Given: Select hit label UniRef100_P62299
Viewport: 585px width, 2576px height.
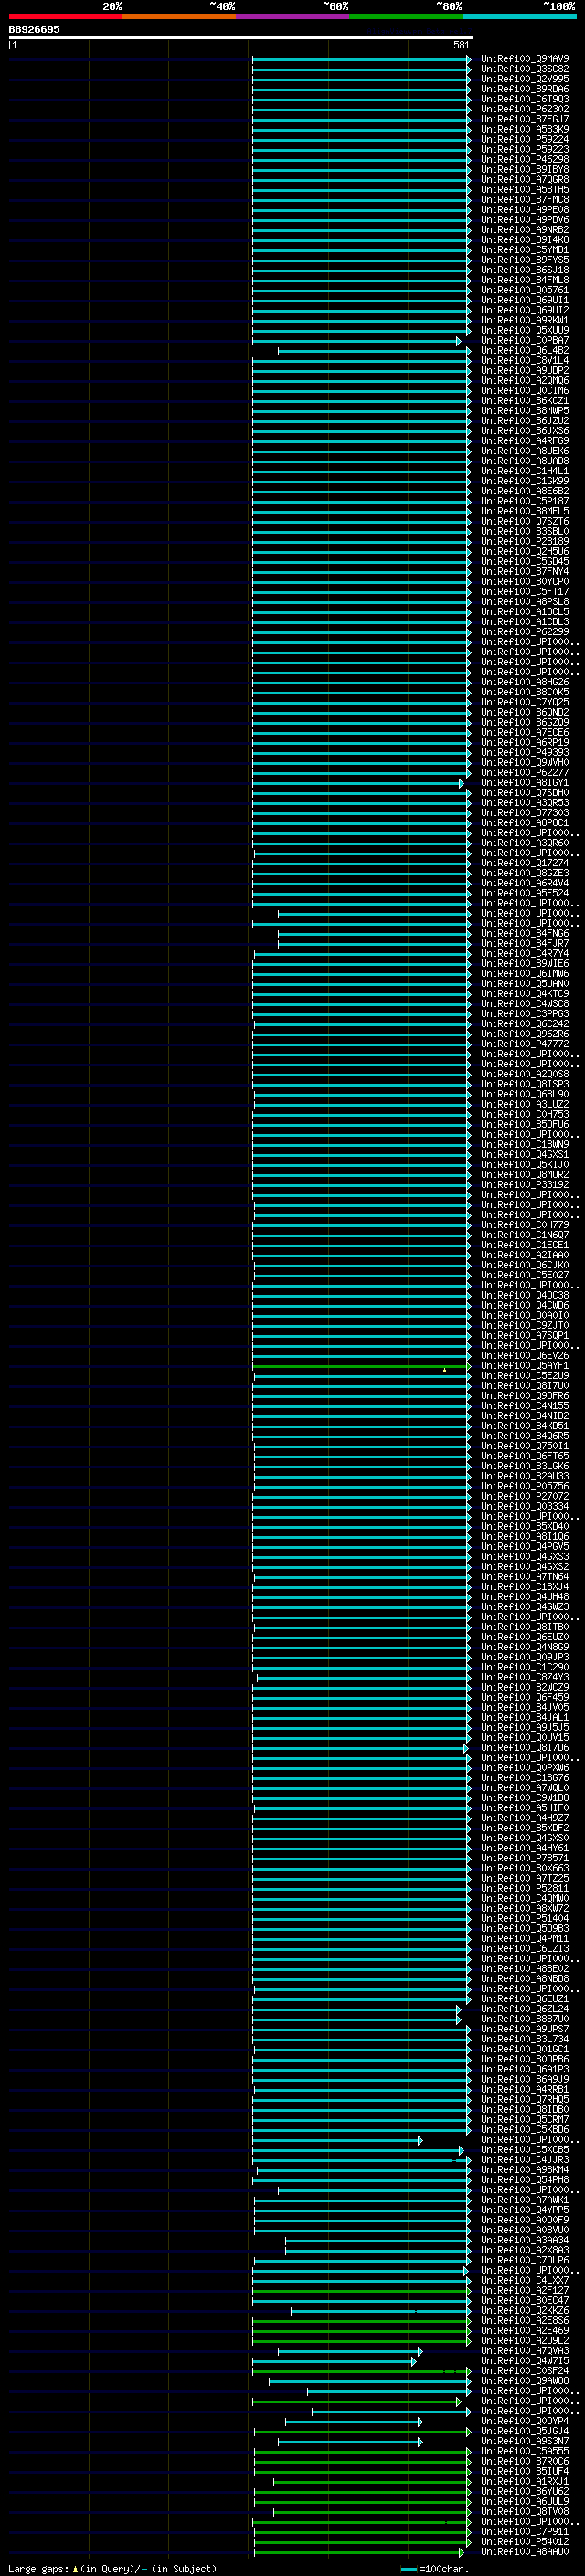Looking at the screenshot, I should coord(525,632).
